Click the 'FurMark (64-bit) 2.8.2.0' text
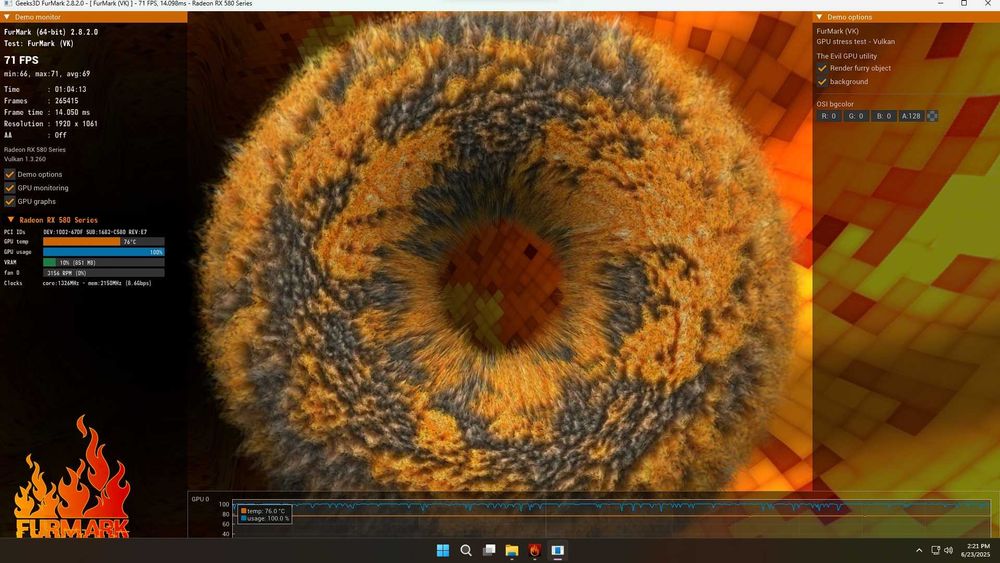The image size is (1000, 563). click(51, 32)
